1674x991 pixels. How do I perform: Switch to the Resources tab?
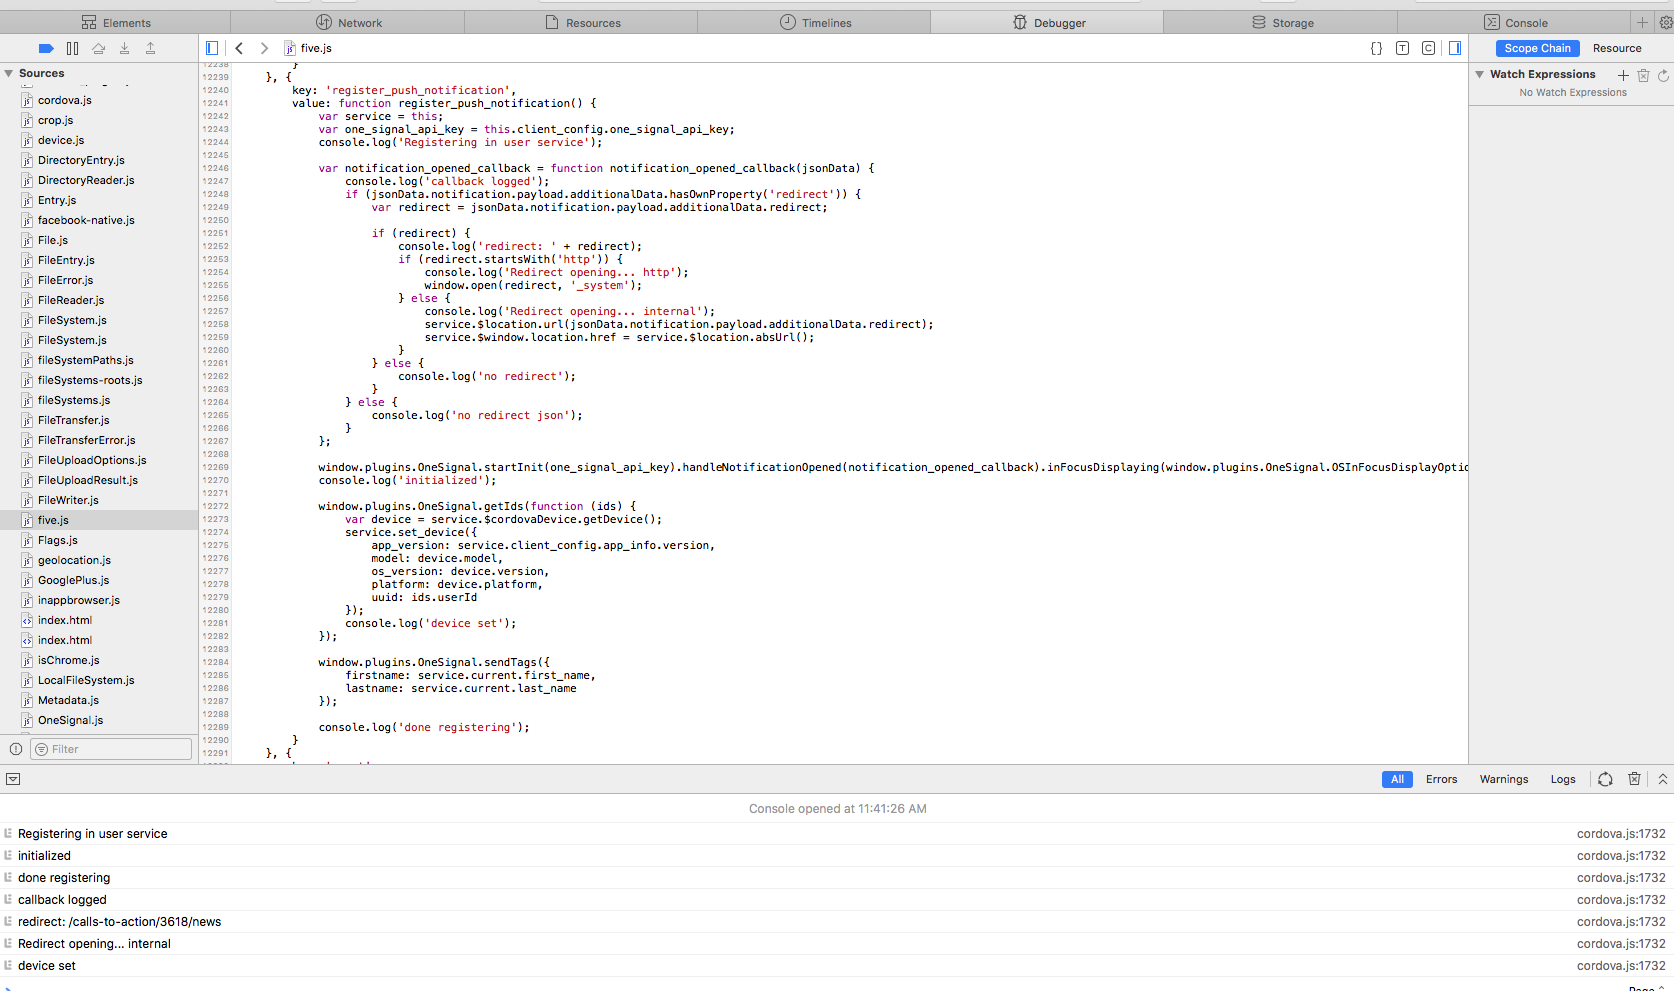pyautogui.click(x=582, y=22)
